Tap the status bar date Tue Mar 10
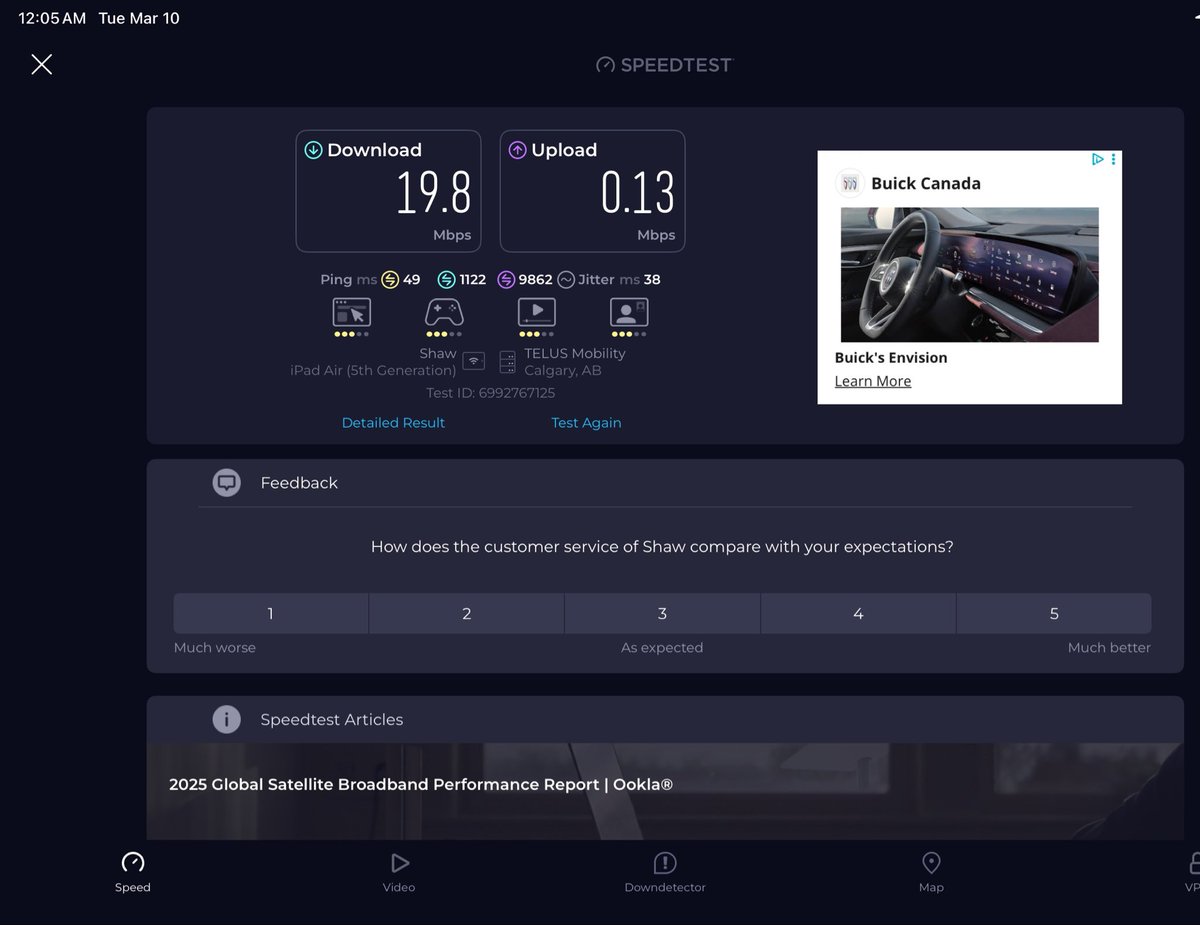 pos(139,18)
